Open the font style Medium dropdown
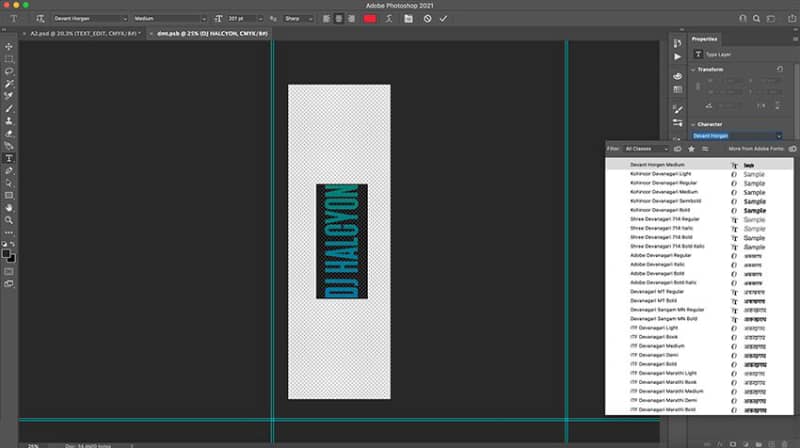Screen dimensions: 800x448 coord(170,19)
